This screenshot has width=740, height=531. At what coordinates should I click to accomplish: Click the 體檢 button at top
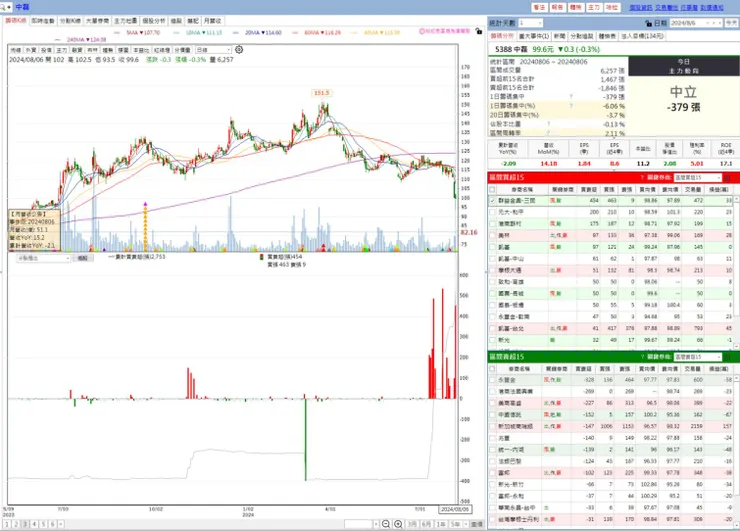[x=576, y=8]
